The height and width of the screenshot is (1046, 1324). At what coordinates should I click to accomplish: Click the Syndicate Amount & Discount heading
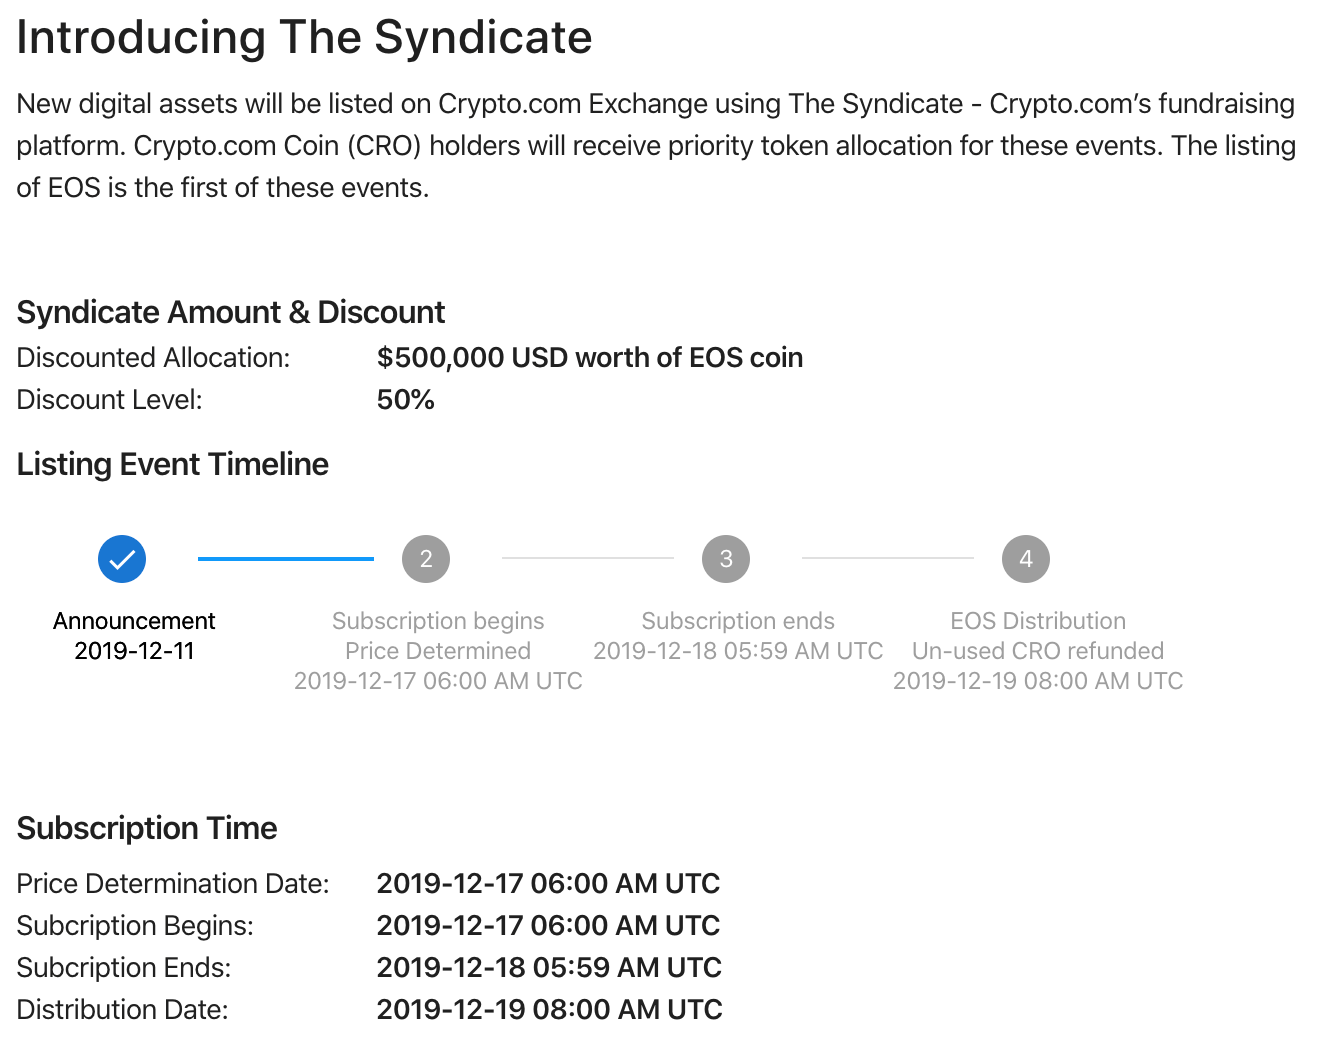click(231, 312)
